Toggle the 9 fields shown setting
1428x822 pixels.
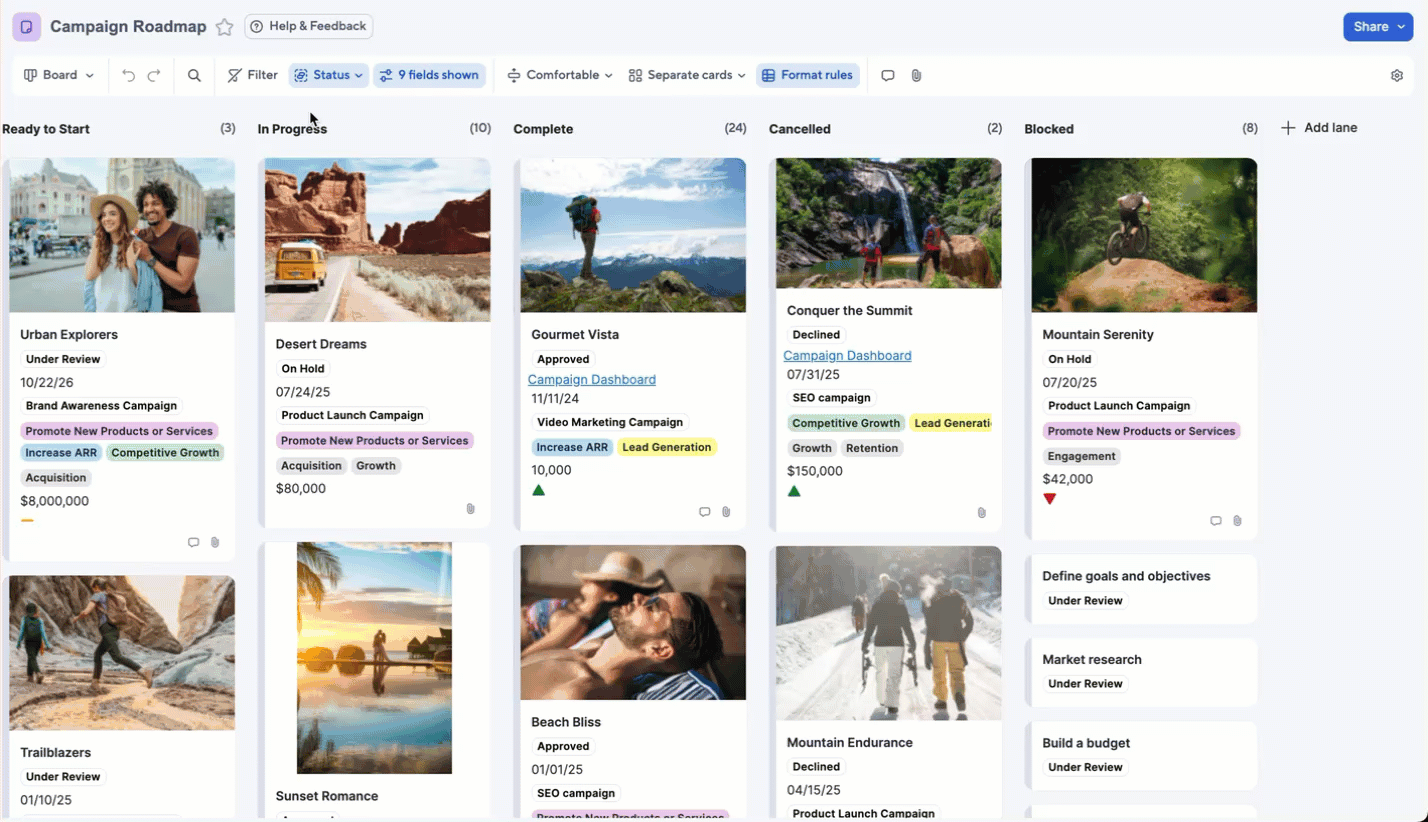pos(429,75)
